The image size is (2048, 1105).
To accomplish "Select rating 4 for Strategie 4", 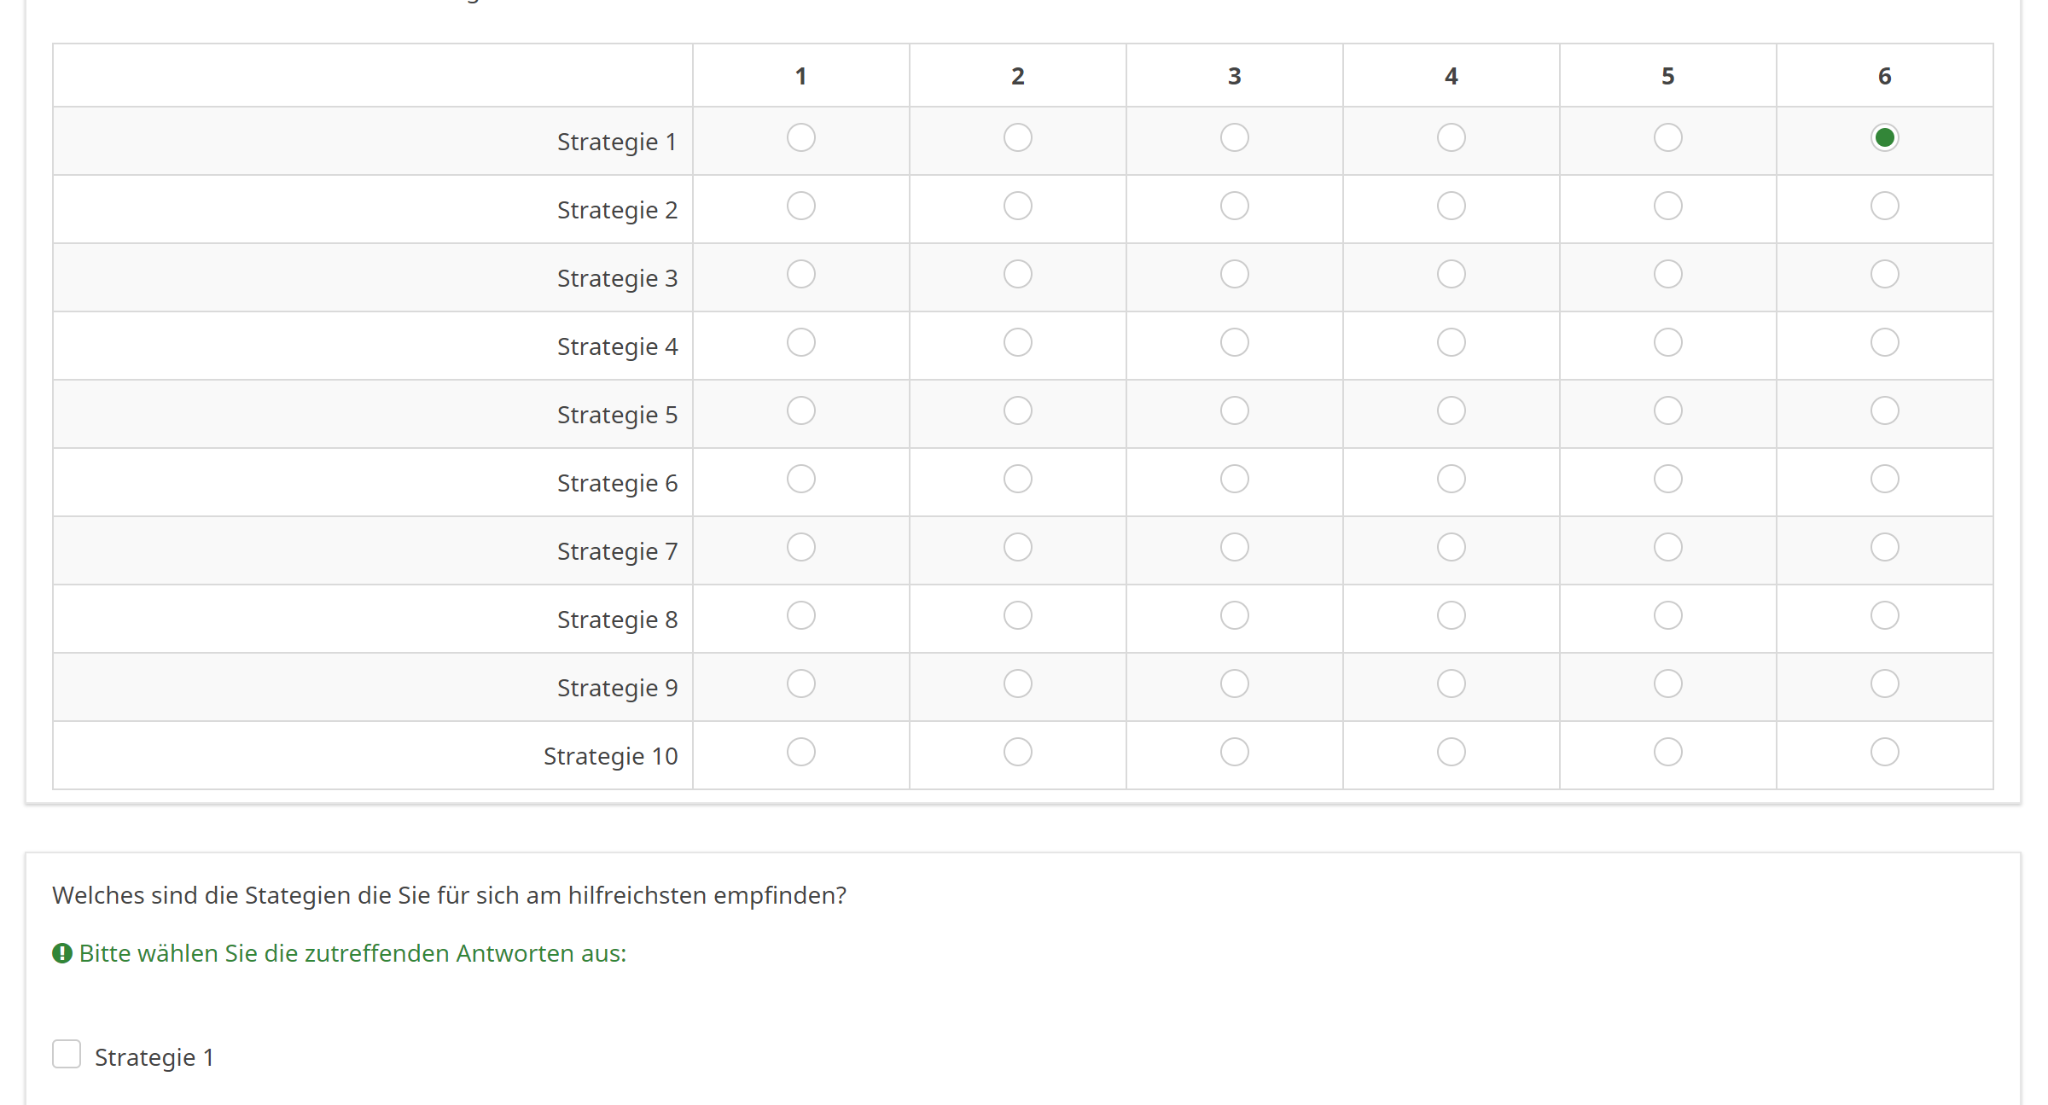I will (1451, 343).
